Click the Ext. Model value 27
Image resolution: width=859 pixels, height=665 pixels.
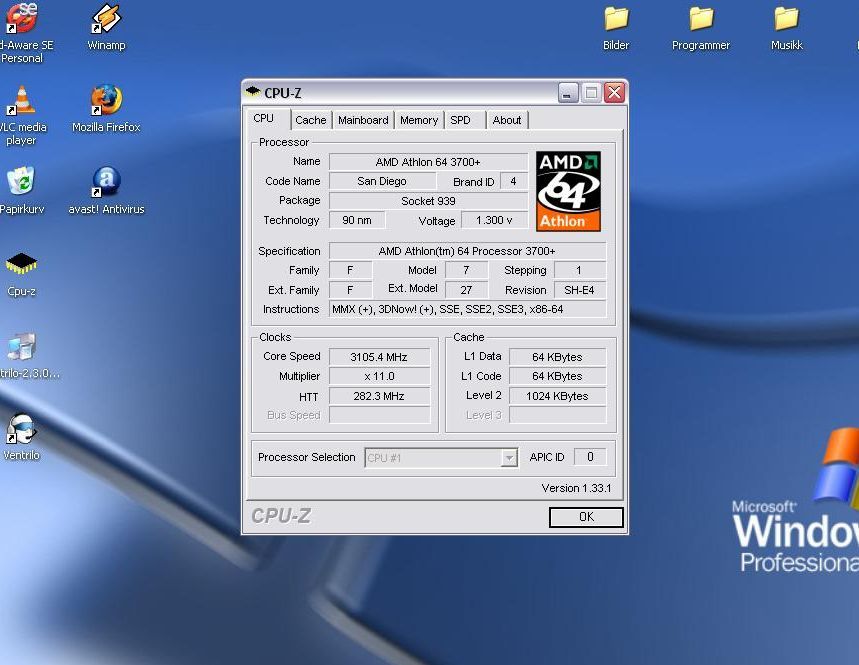pos(466,290)
